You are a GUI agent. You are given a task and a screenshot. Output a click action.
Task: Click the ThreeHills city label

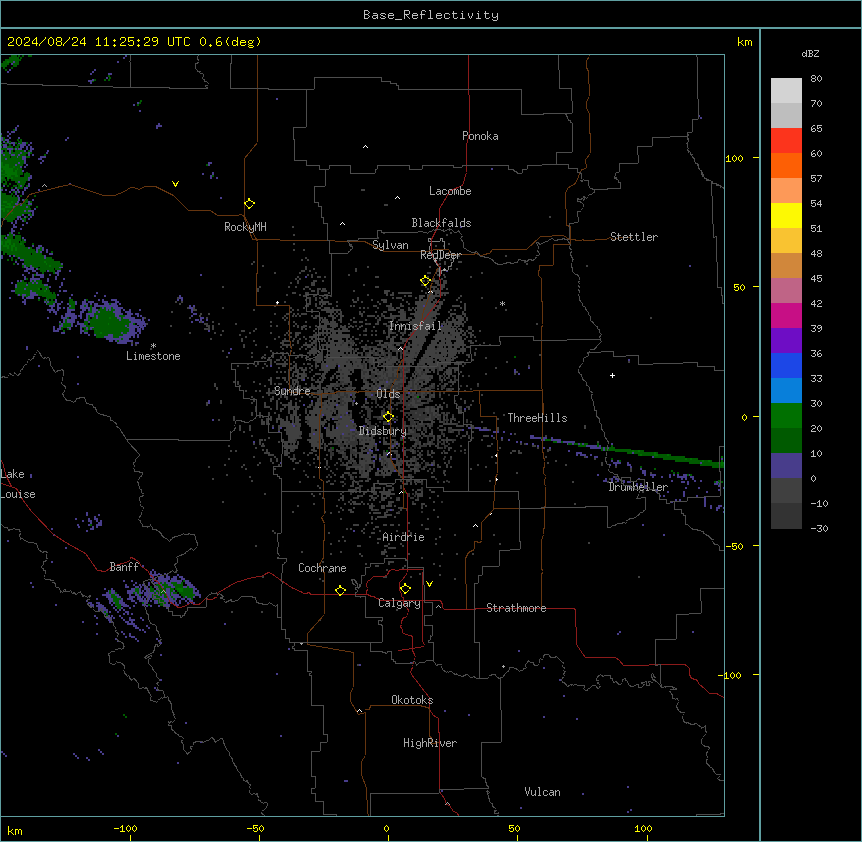point(537,418)
